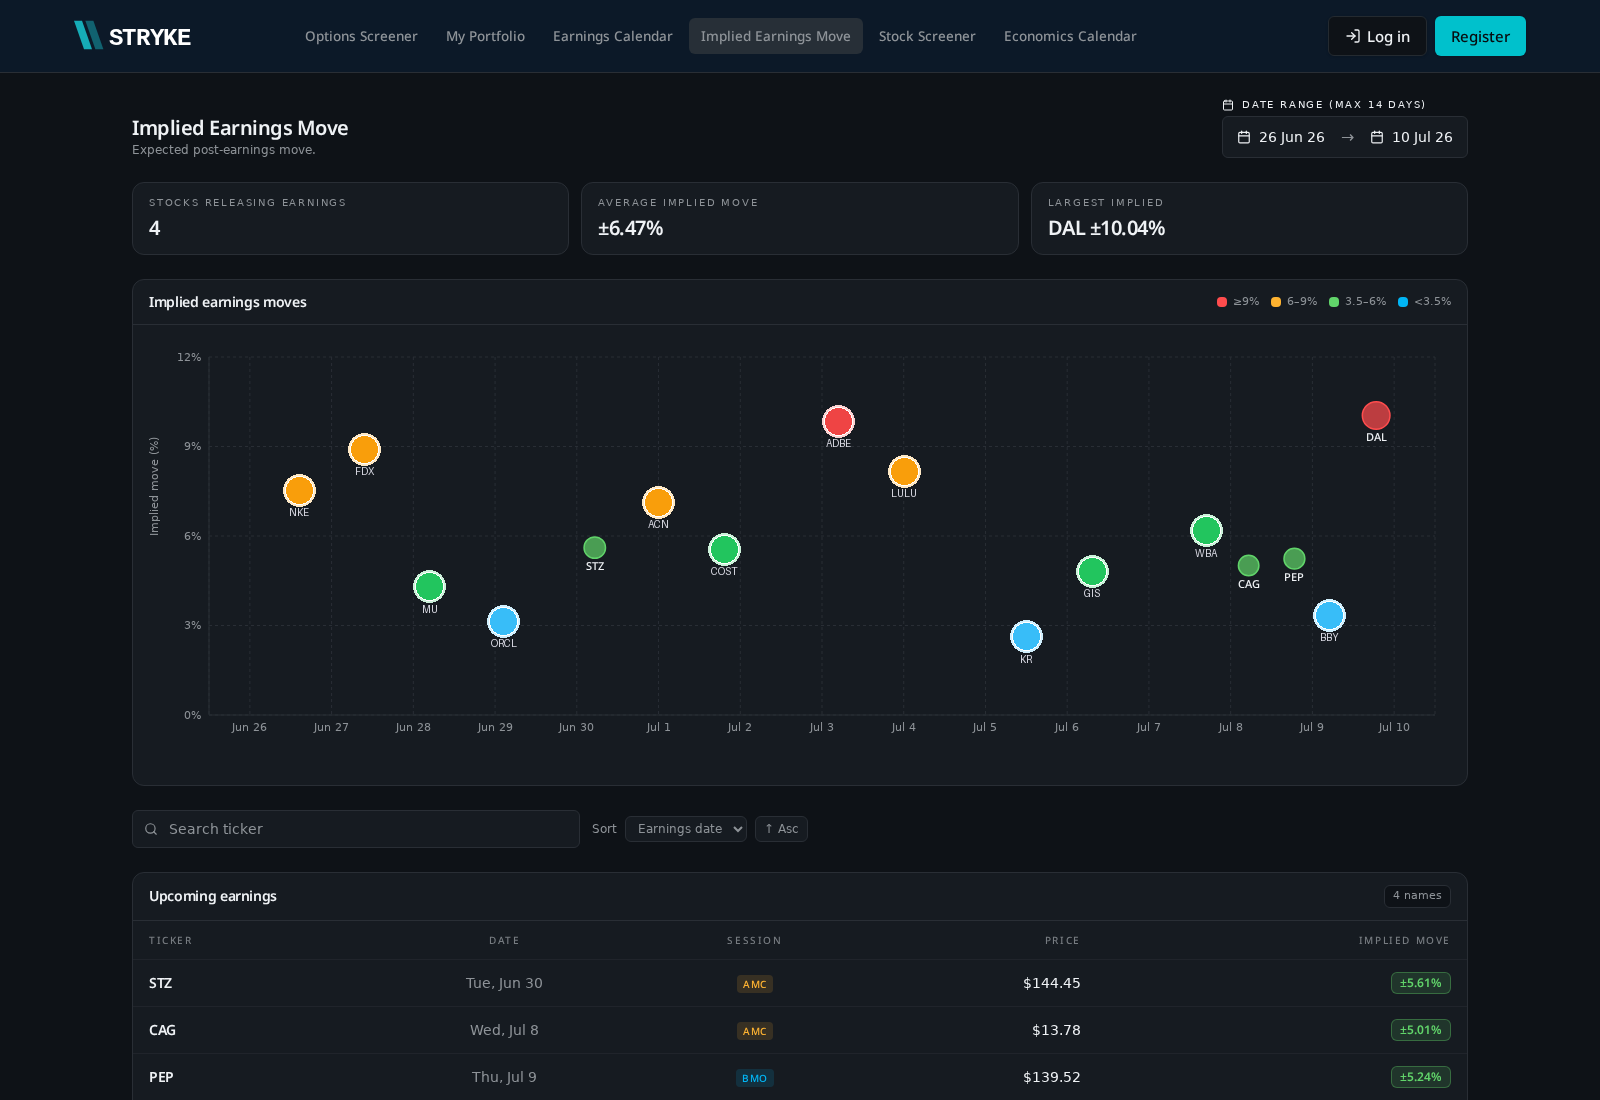Select the ORCL bubble on chart
1600x1100 pixels.
pyautogui.click(x=504, y=621)
